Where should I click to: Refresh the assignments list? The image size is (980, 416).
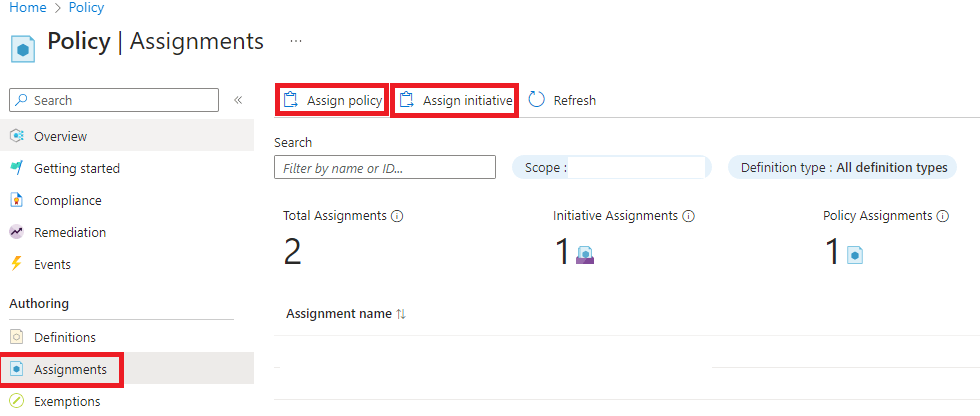click(x=562, y=100)
